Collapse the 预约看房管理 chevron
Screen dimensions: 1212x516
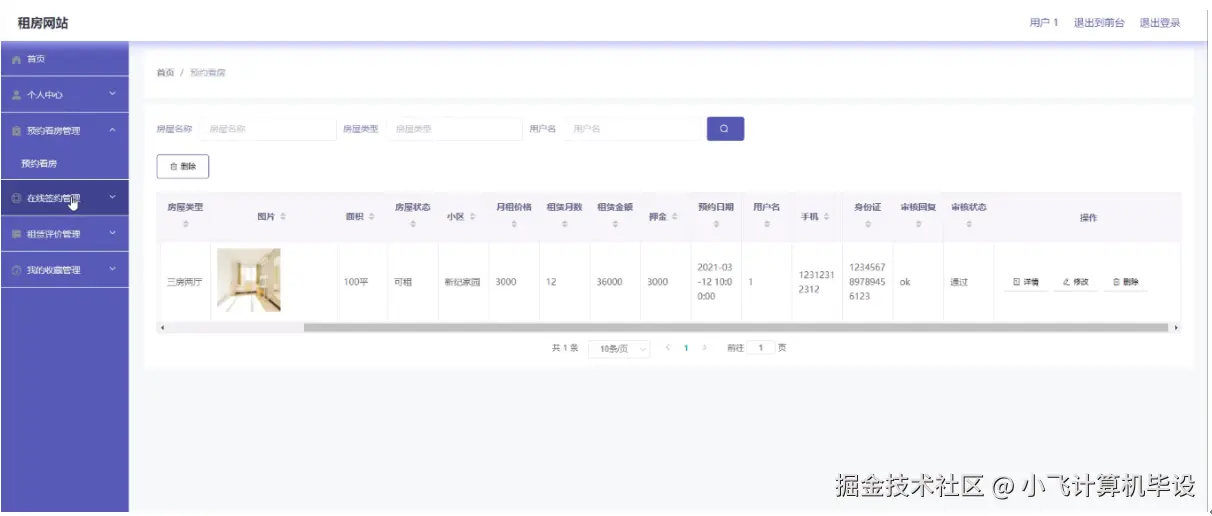(x=113, y=131)
